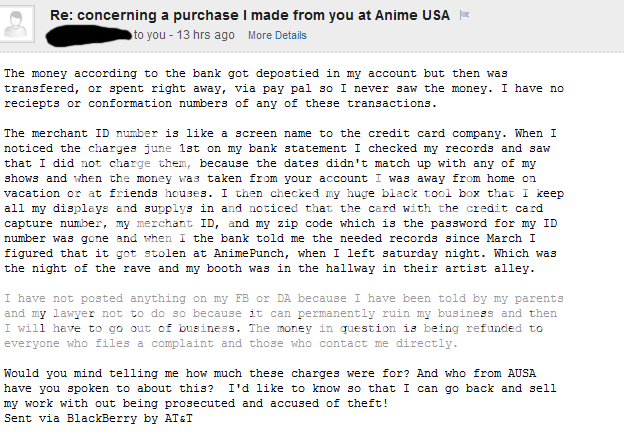
Task: Click the redacted sender name
Action: point(90,37)
